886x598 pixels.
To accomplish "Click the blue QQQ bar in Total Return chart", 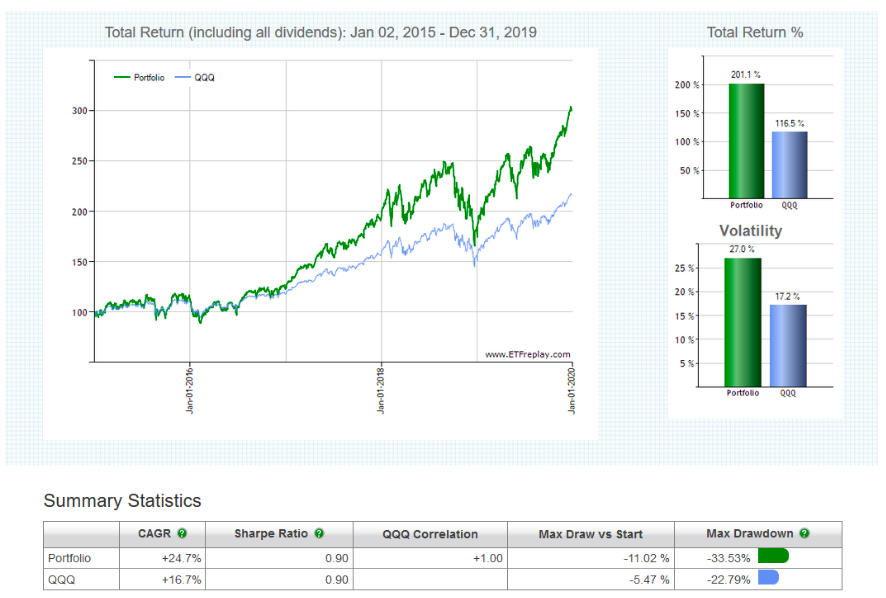I will 788,164.
